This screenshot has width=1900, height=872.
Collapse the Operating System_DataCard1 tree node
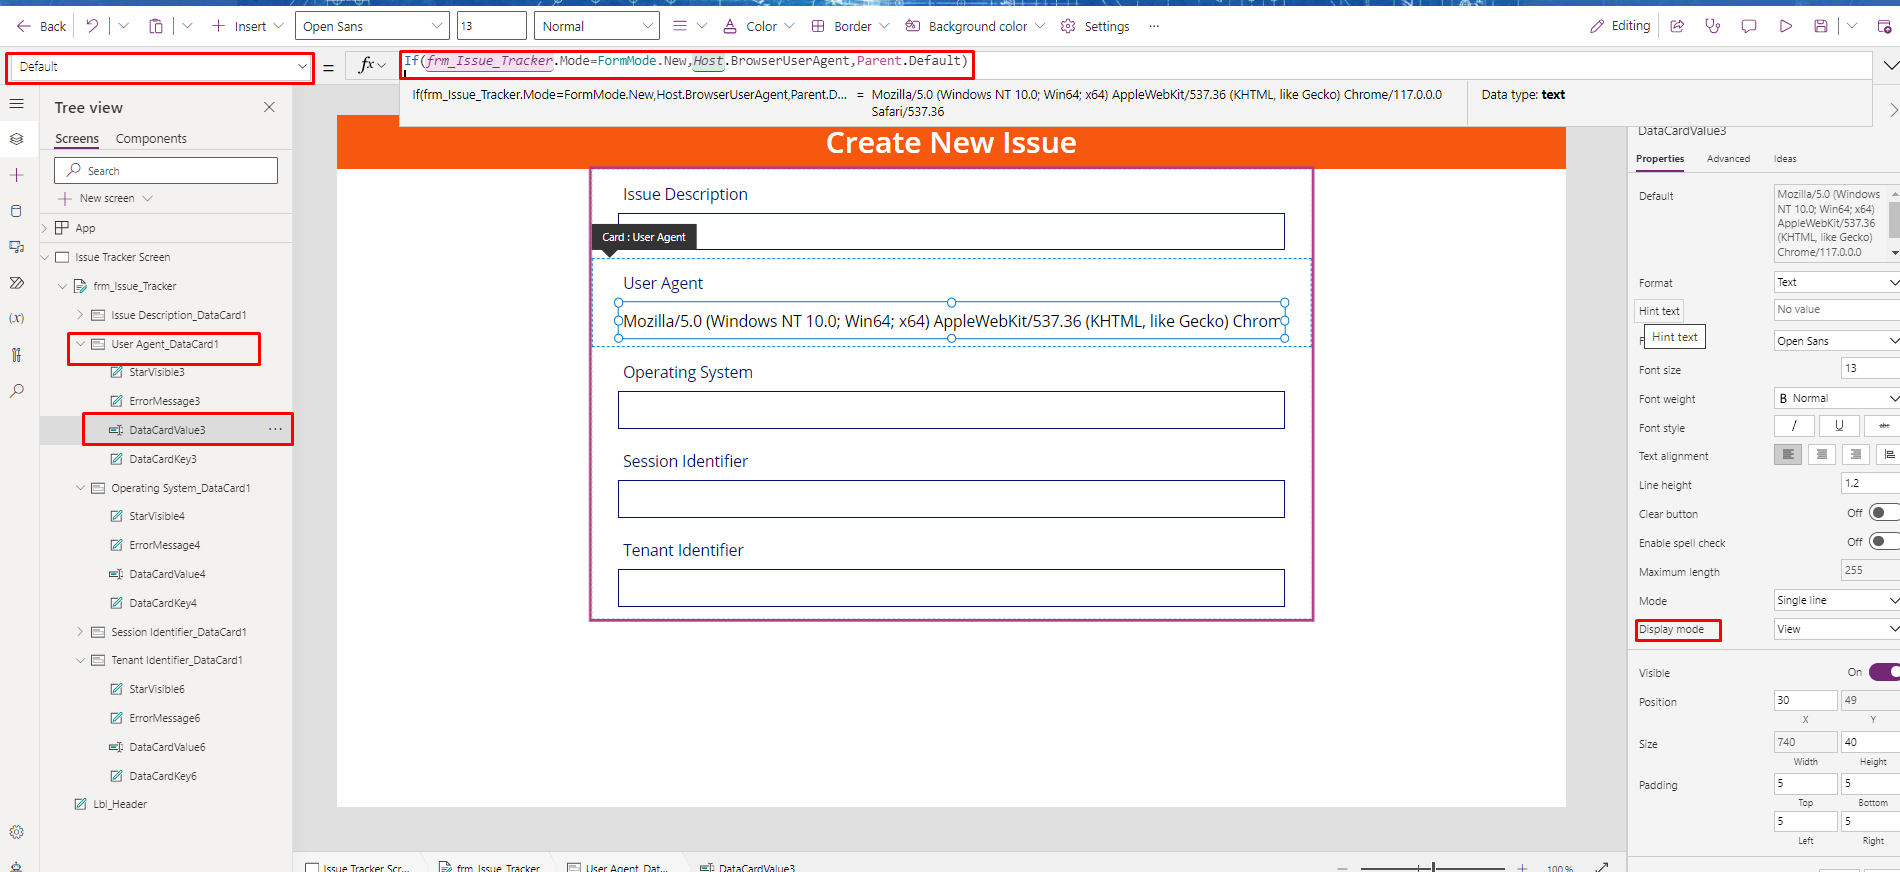(x=81, y=488)
